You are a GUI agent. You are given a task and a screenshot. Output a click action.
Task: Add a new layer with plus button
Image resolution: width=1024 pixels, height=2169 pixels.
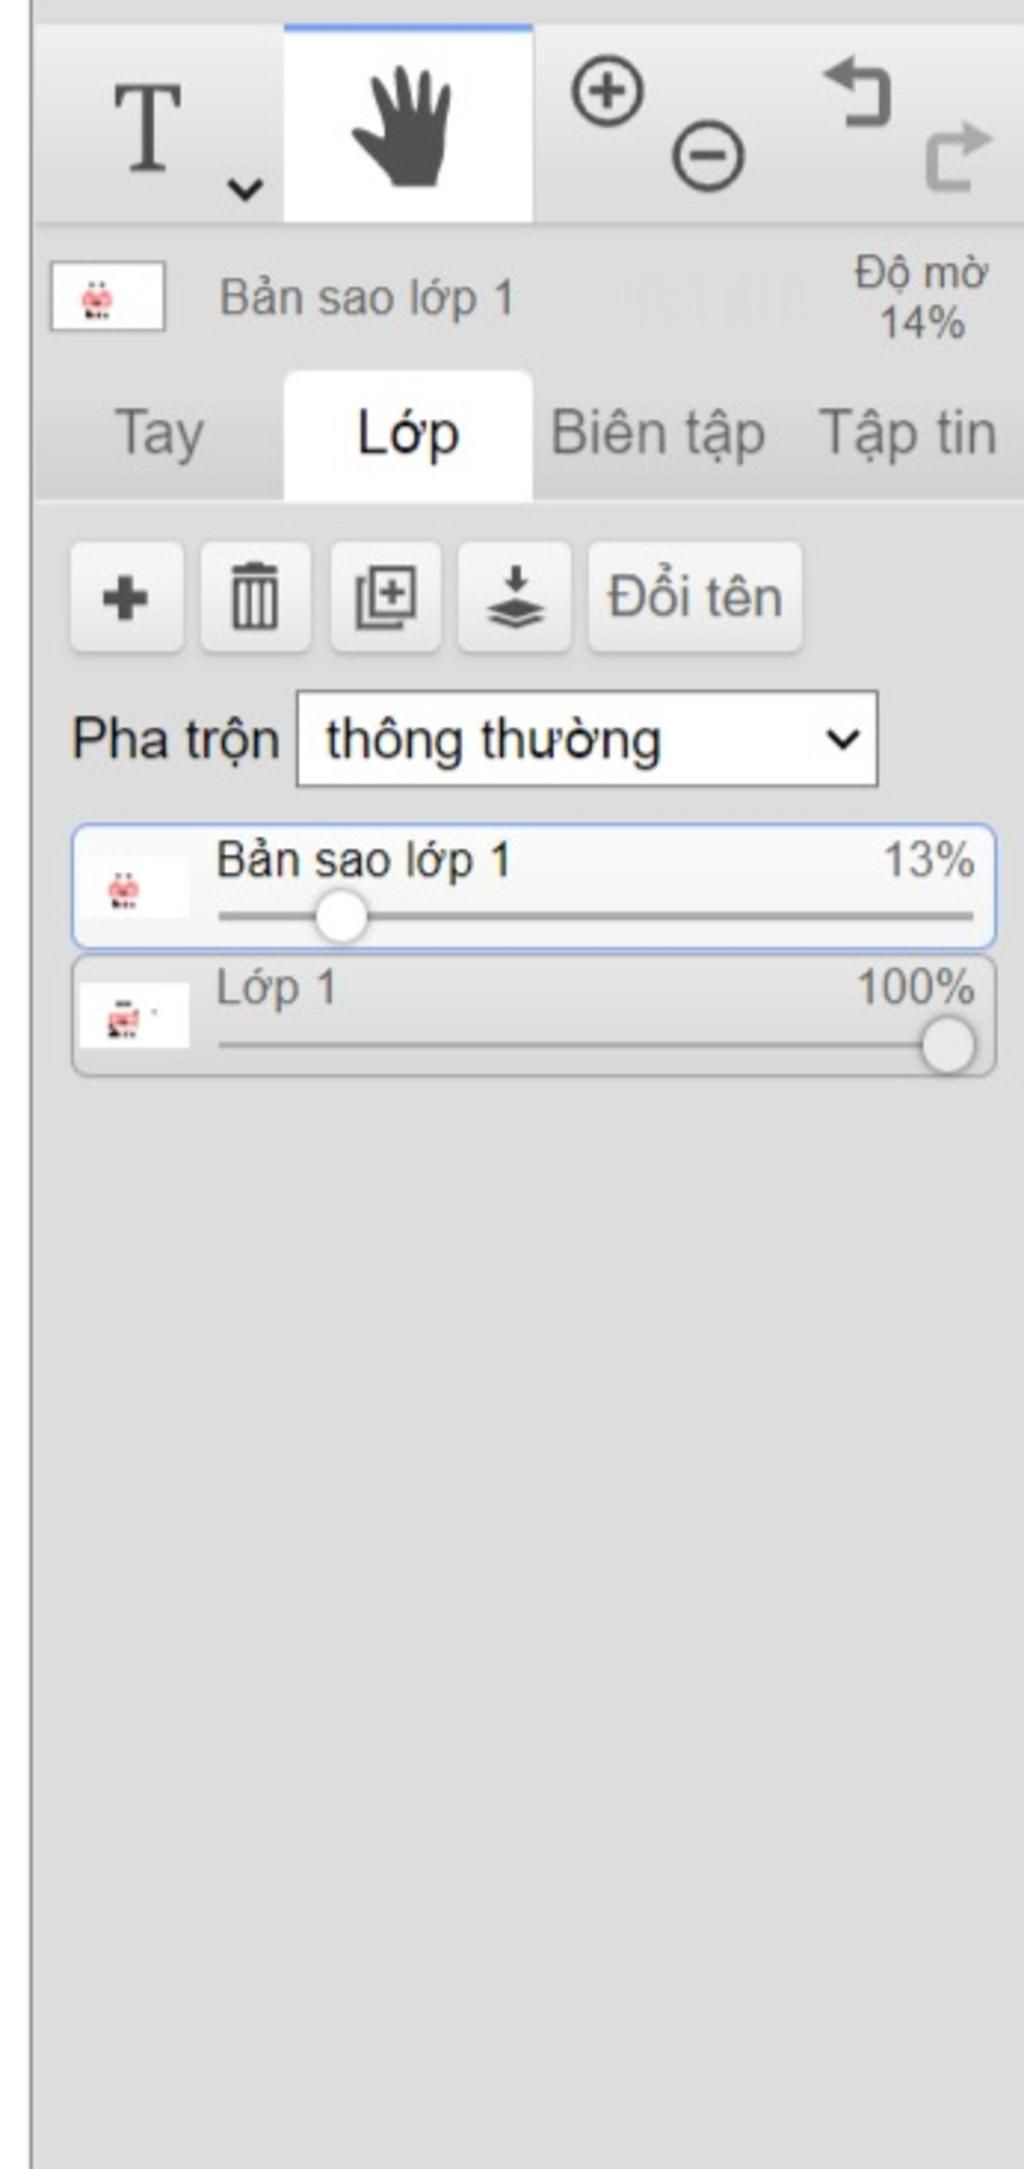[126, 597]
